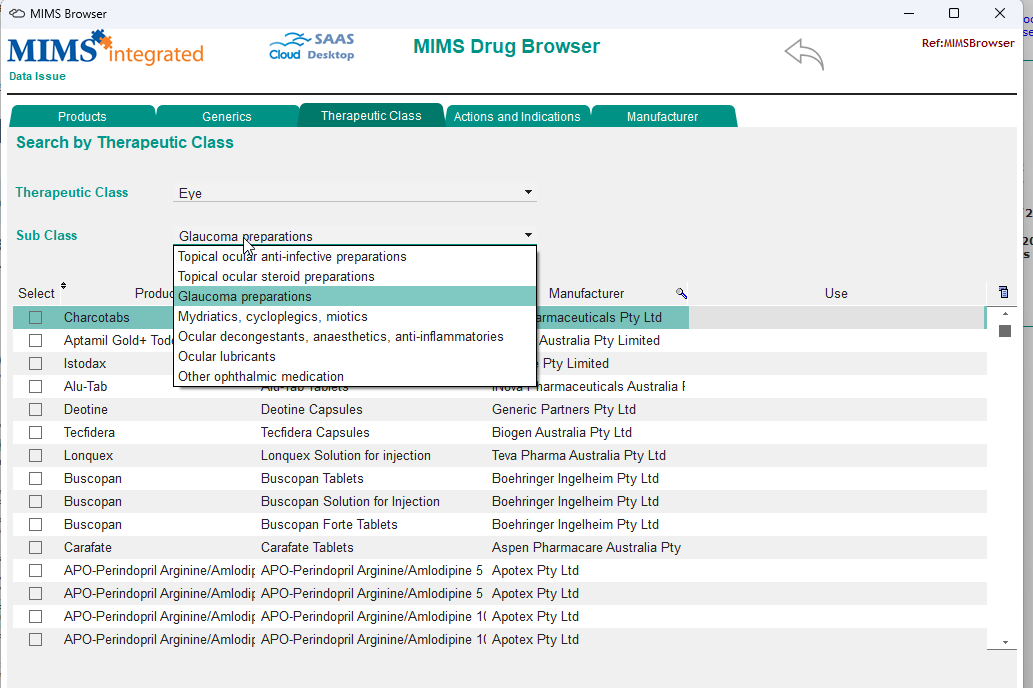Click the Ref:MIMSBrowser link
The height and width of the screenshot is (688, 1033).
968,43
